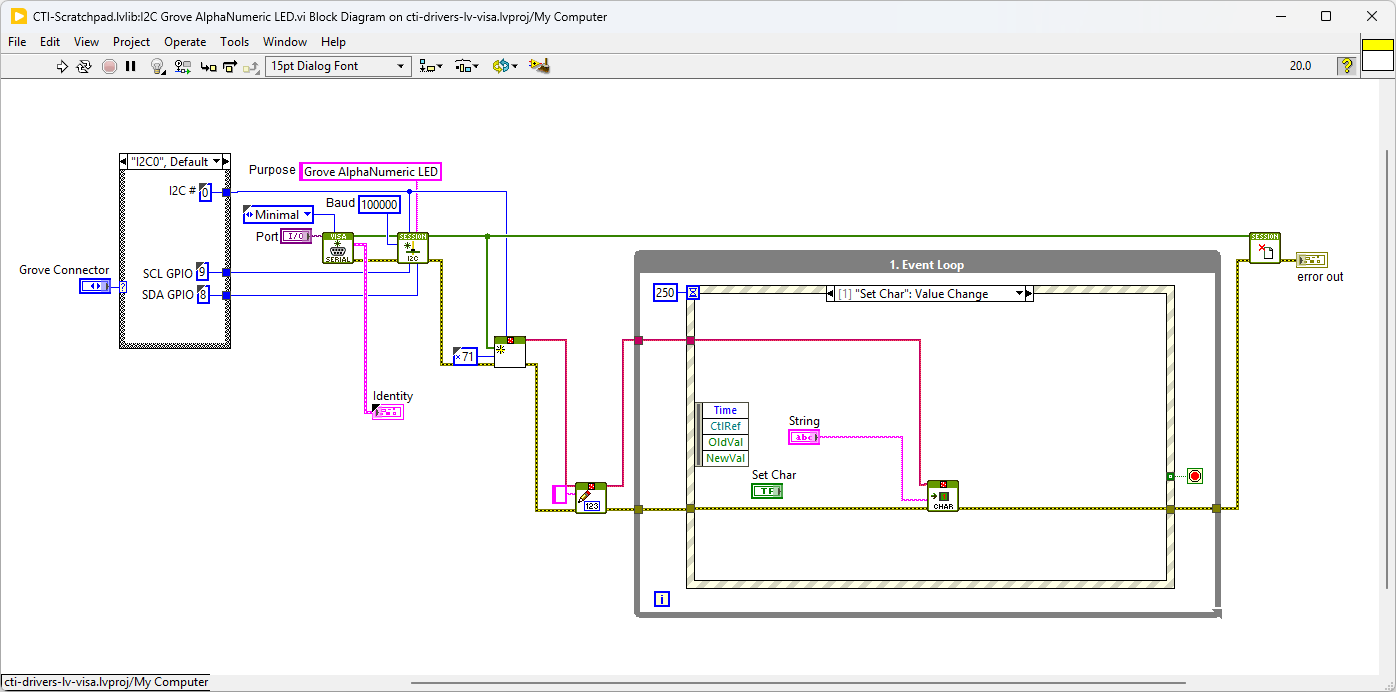Screen dimensions: 1396x692
Task: Open the 15pt Dialog Font dropdown
Action: coord(338,66)
